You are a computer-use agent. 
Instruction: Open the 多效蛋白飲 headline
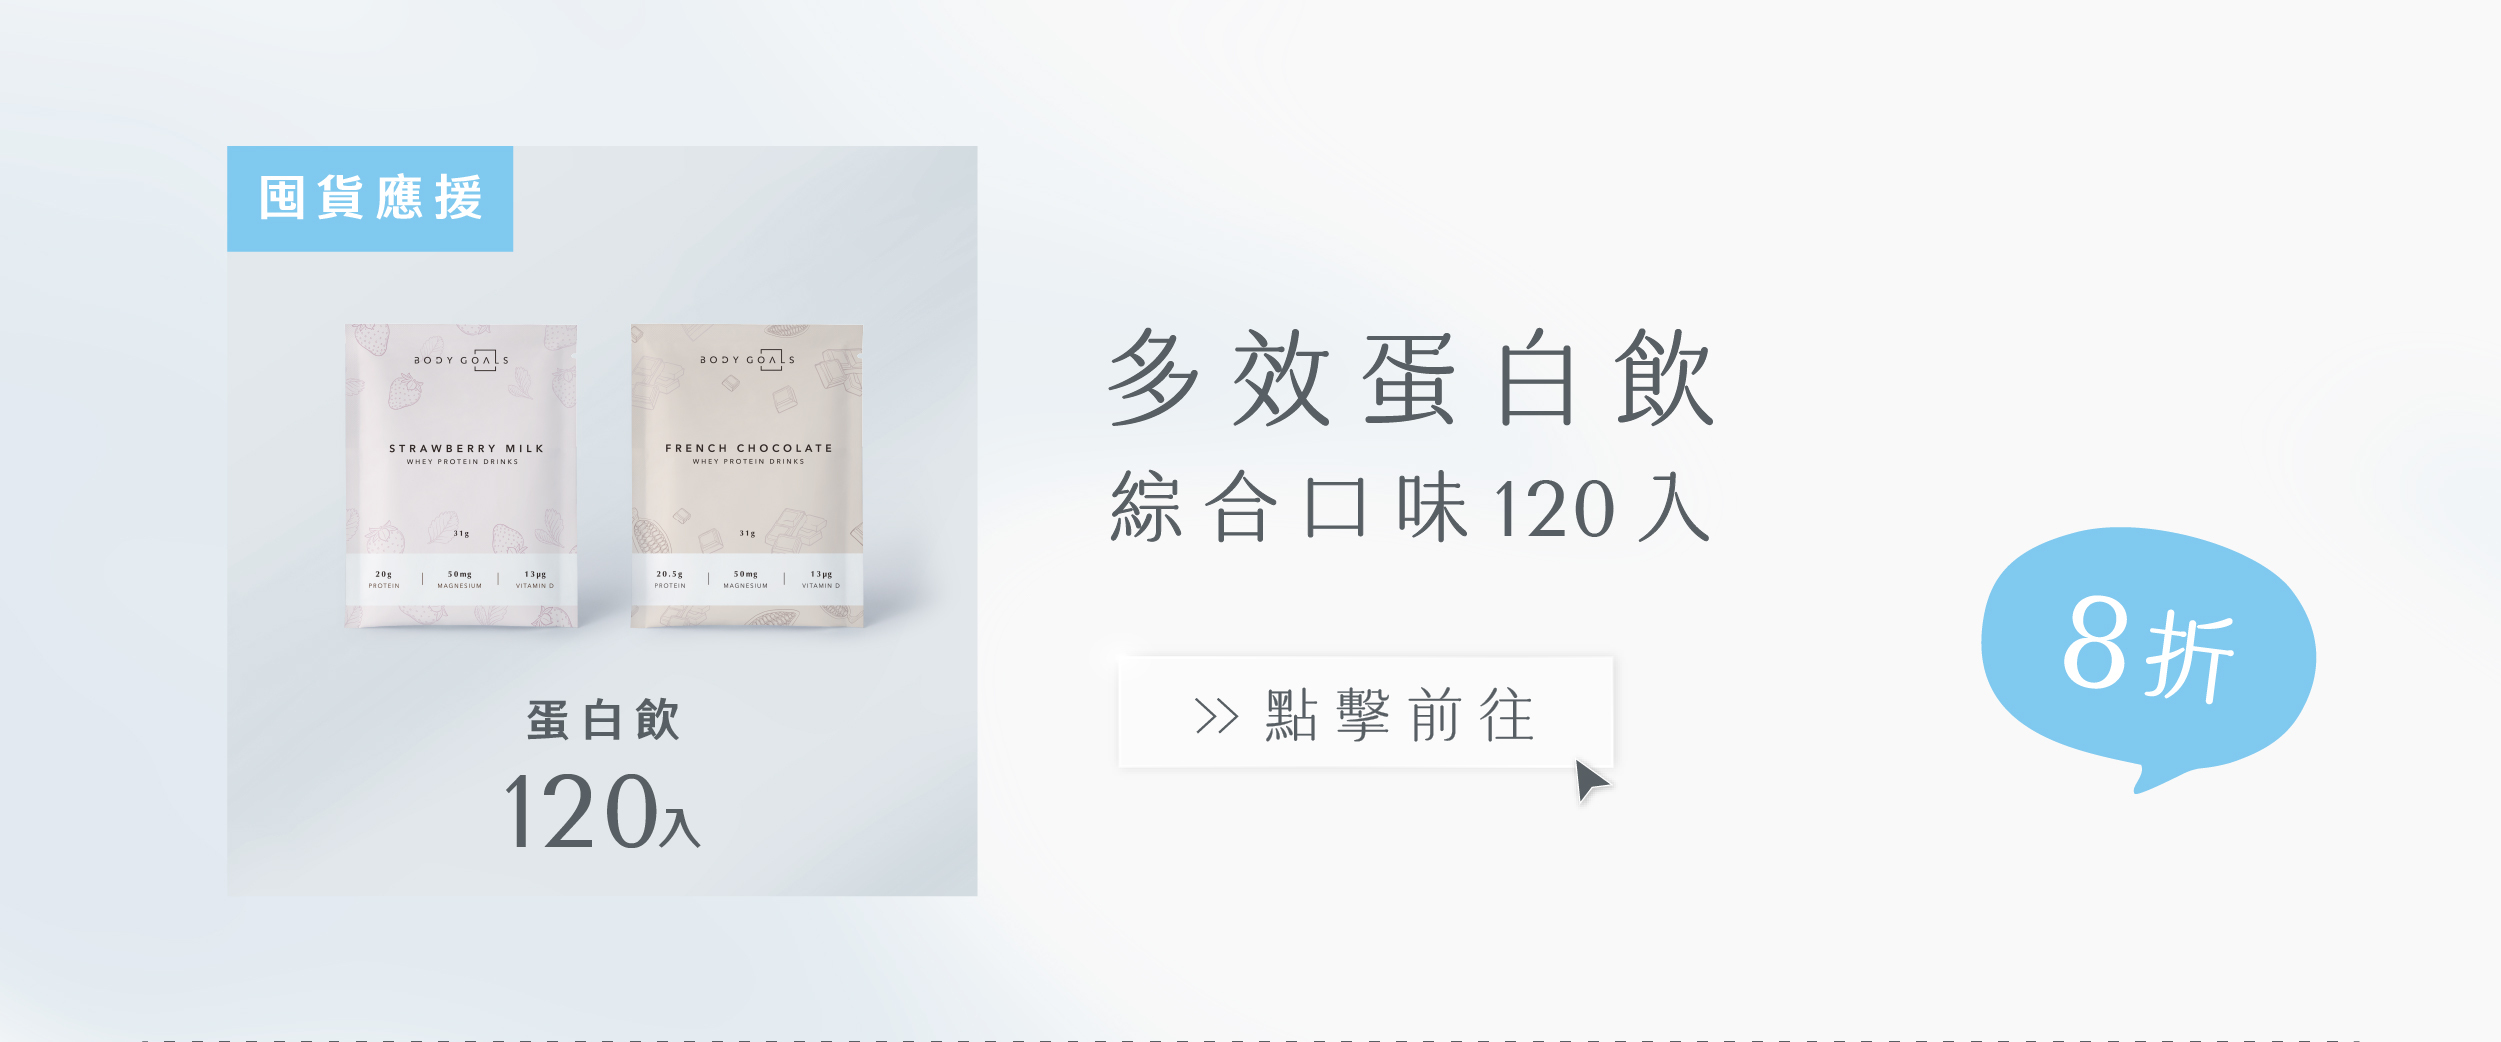coord(1411,378)
